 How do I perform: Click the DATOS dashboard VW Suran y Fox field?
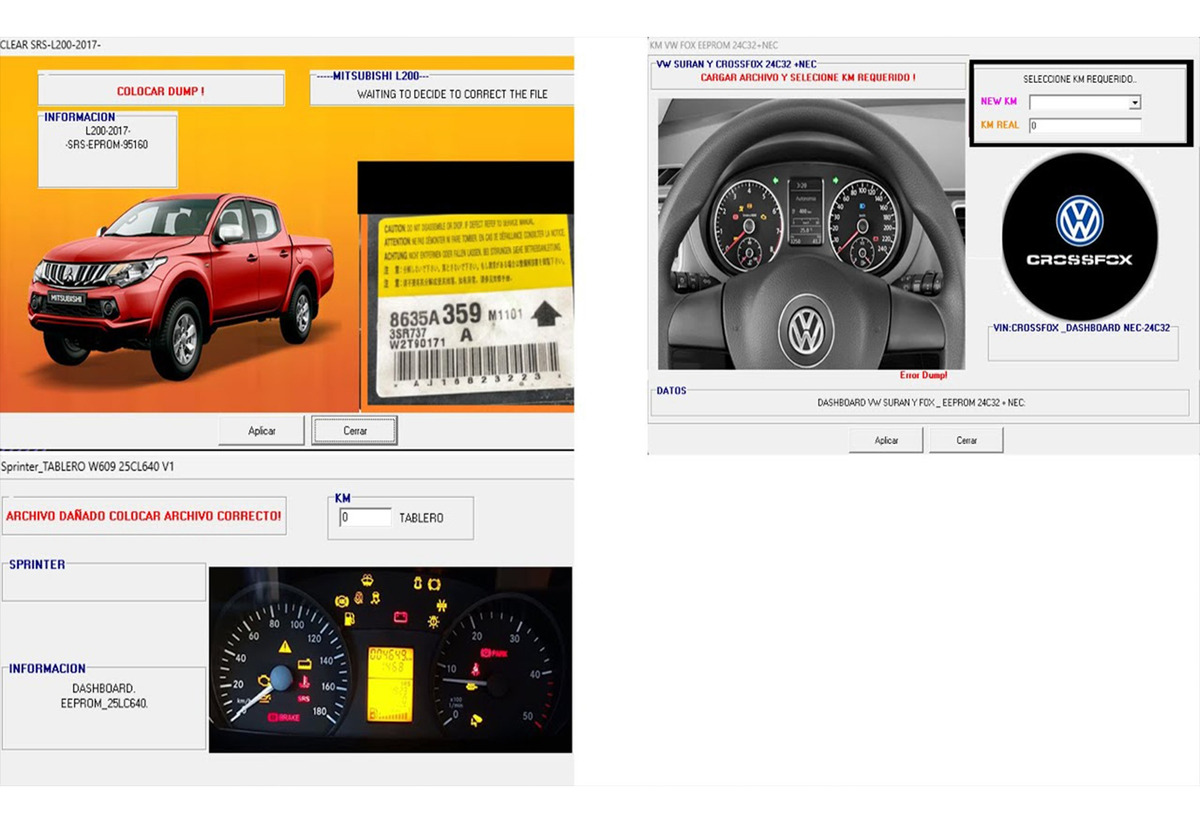(920, 402)
